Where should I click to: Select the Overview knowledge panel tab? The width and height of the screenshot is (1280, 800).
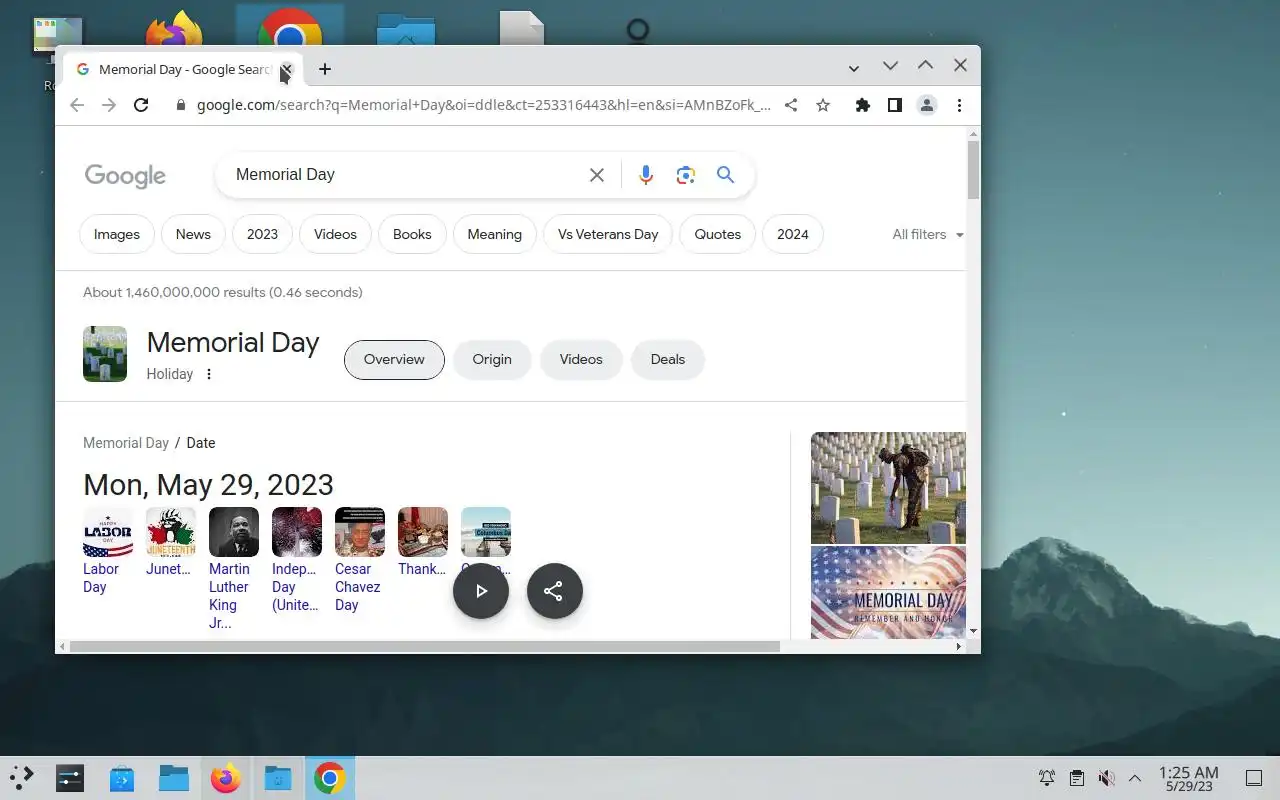coord(394,360)
